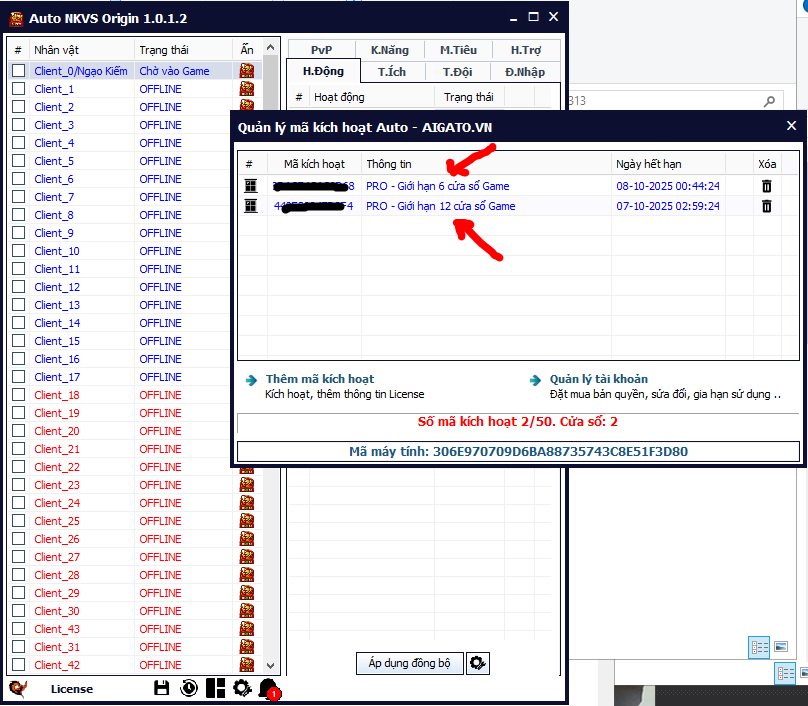The image size is (808, 706).
Task: Check the box for Client_20
Action: click(x=19, y=431)
